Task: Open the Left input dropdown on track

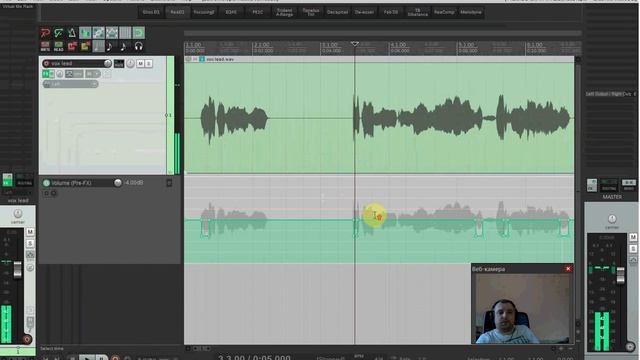Action: tap(70, 84)
